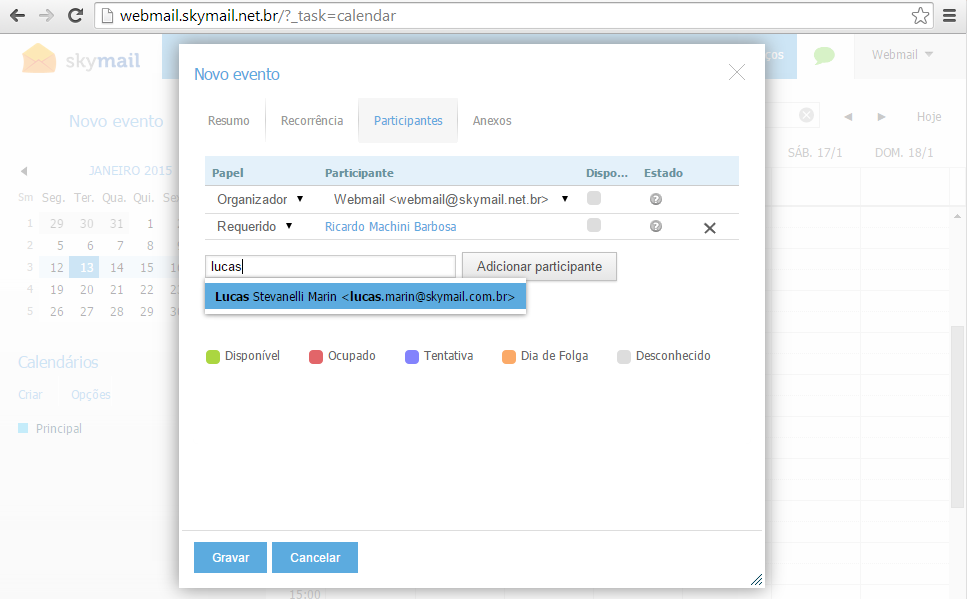The width and height of the screenshot is (967, 599).
Task: Open Opções under Calendários
Action: tap(91, 395)
